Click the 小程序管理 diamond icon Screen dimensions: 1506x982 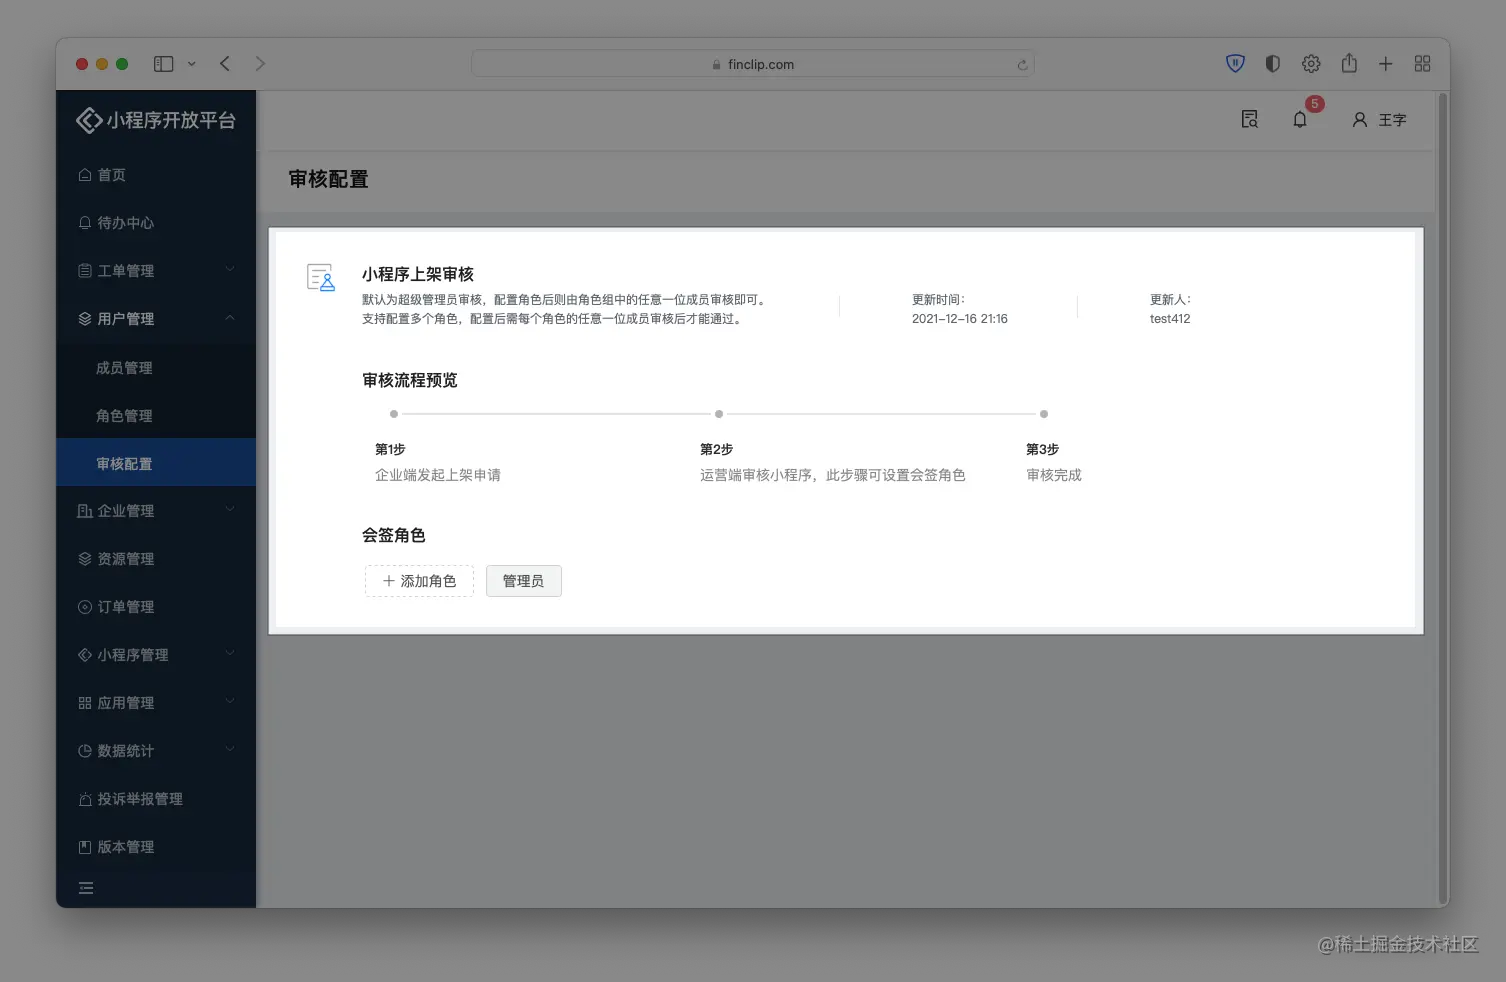click(x=85, y=655)
